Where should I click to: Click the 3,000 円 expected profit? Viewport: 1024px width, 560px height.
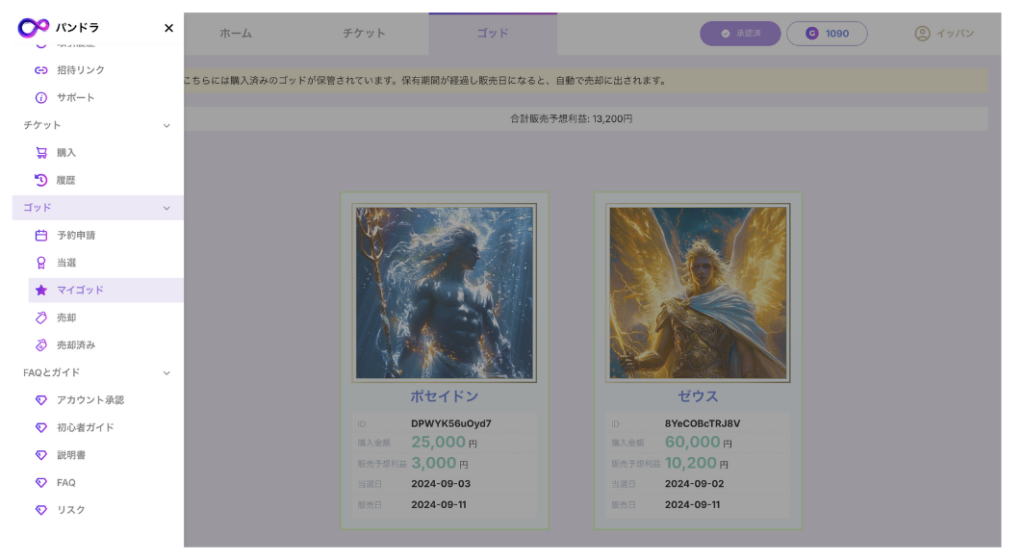(440, 463)
